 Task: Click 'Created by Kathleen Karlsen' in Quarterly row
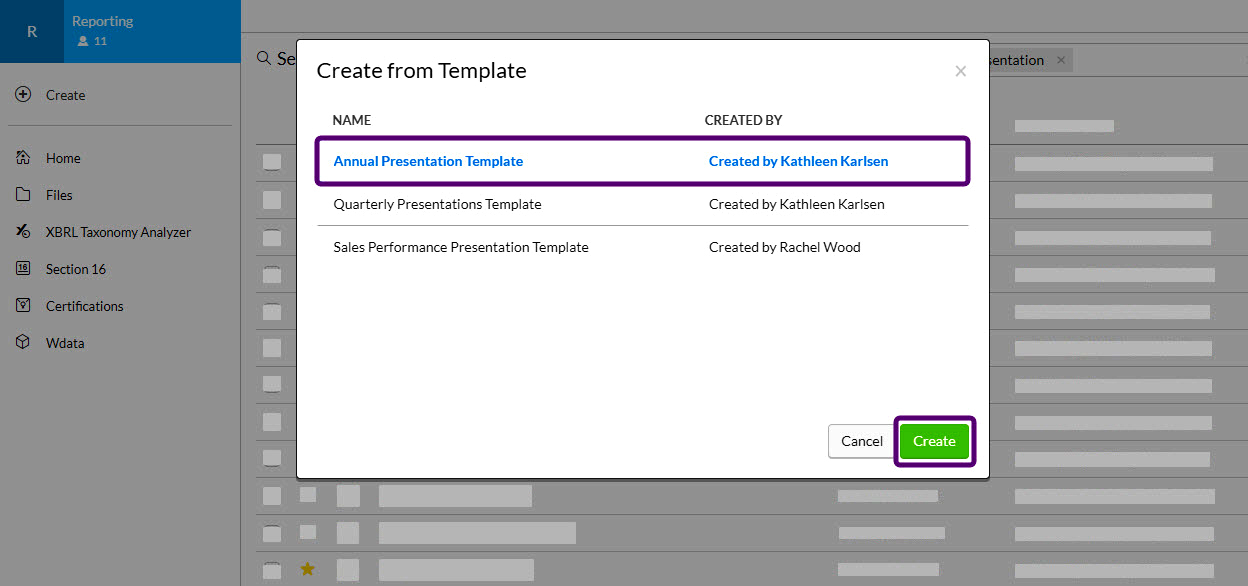(x=796, y=204)
